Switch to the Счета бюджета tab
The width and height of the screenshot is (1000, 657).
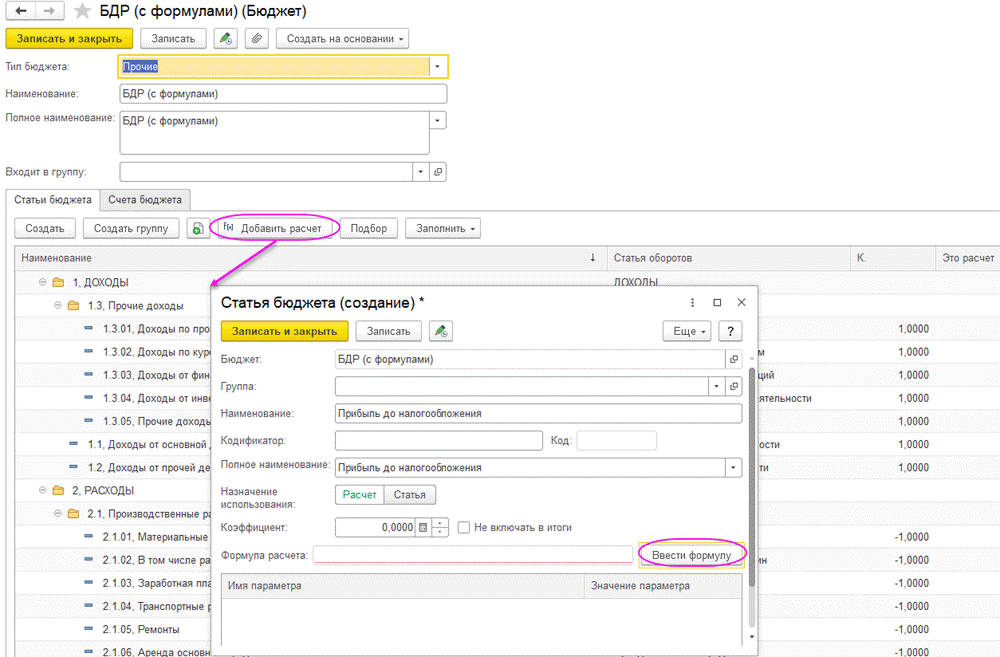click(146, 200)
